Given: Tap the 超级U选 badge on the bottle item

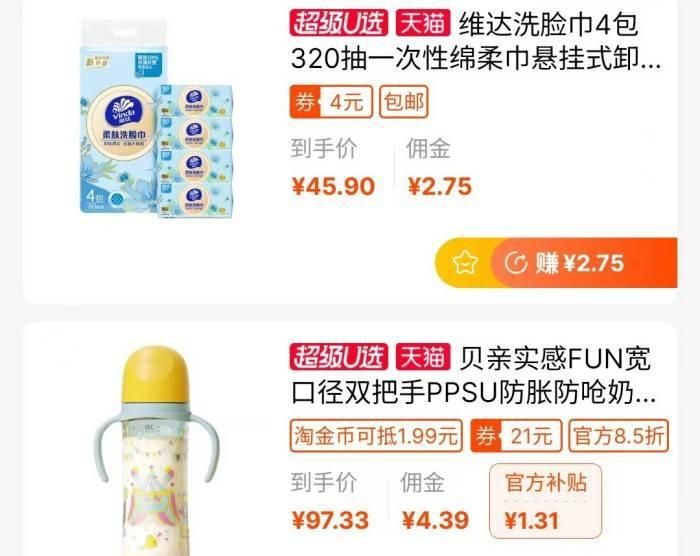Looking at the screenshot, I should click(x=339, y=357).
